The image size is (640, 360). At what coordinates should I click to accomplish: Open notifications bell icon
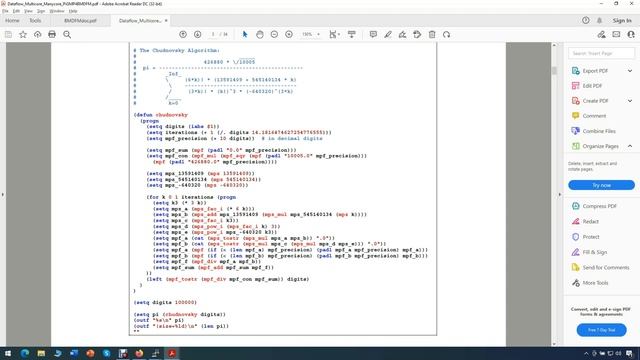click(599, 20)
